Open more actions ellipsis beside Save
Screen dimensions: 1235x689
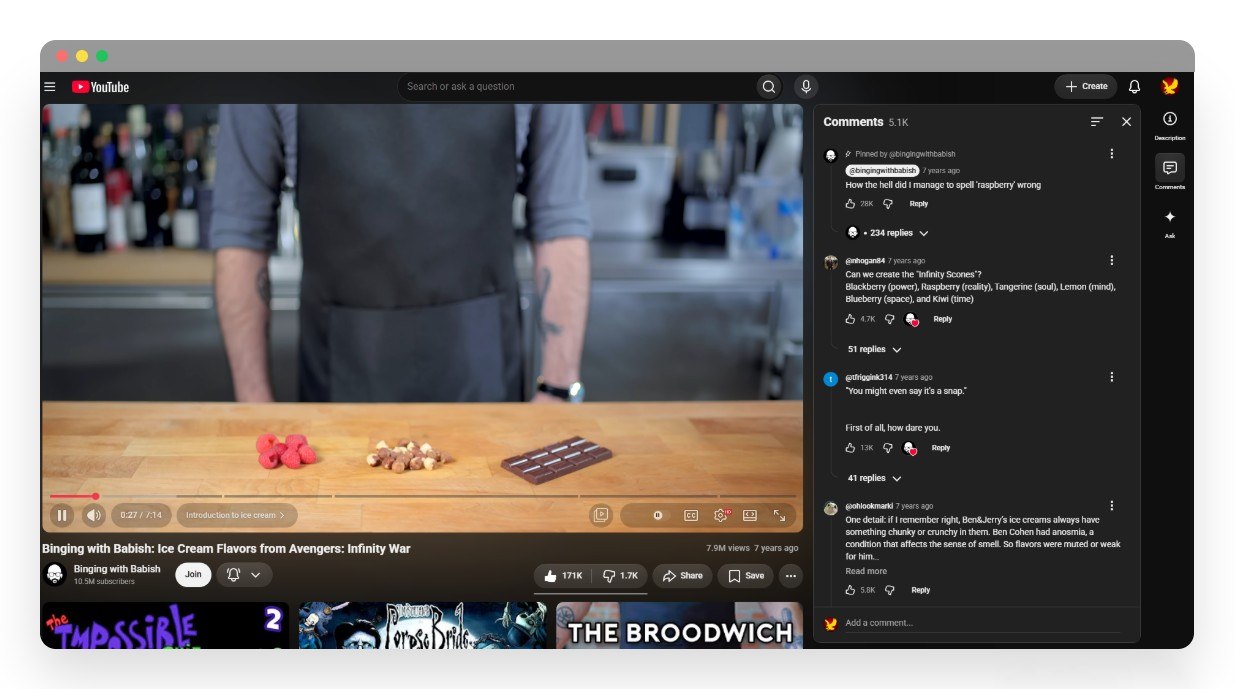791,576
